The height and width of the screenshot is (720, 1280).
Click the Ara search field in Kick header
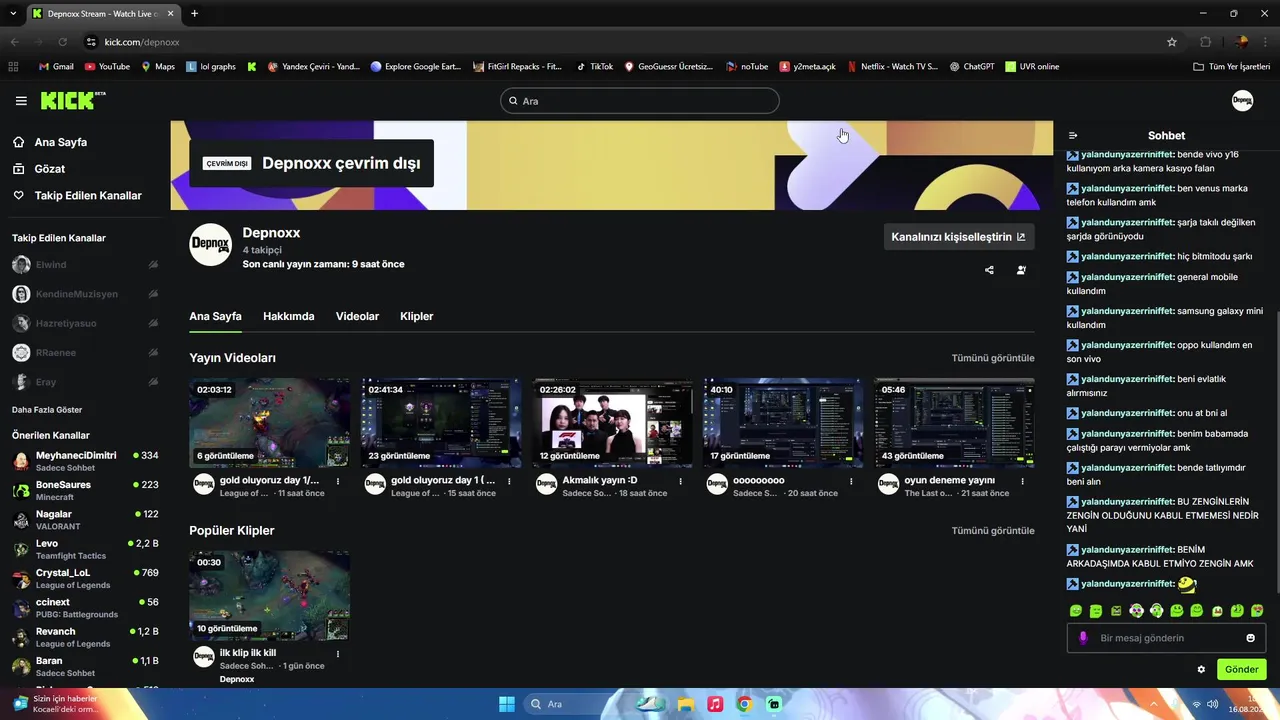[640, 101]
